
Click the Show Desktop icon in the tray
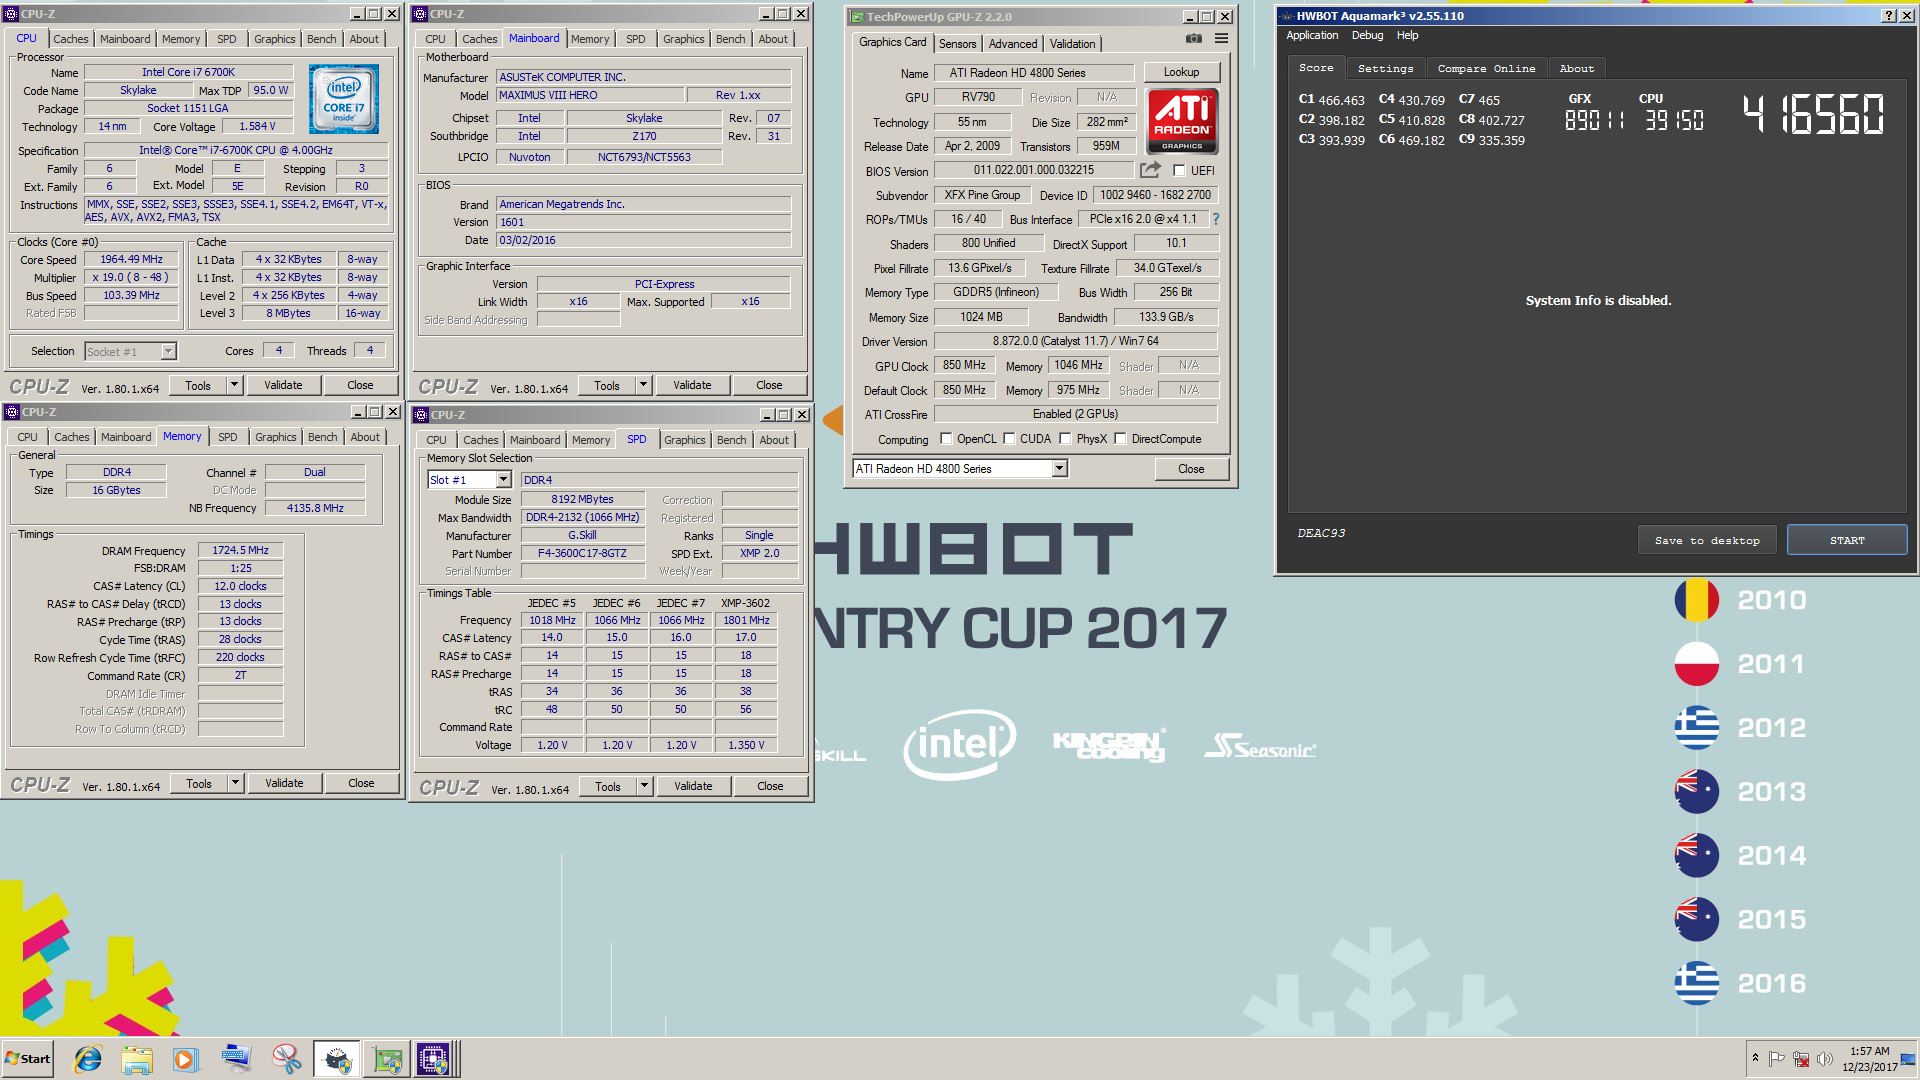pos(1908,1059)
